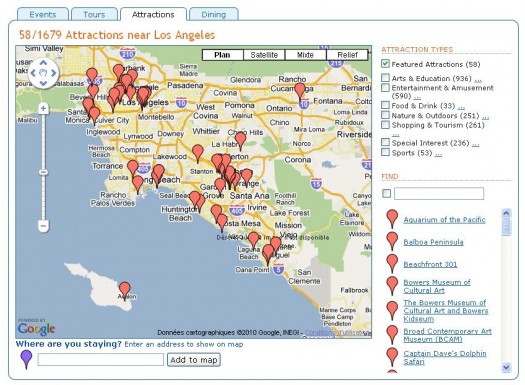
Task: Expand Arts & Education subcategories ellipsis
Action: (x=478, y=80)
